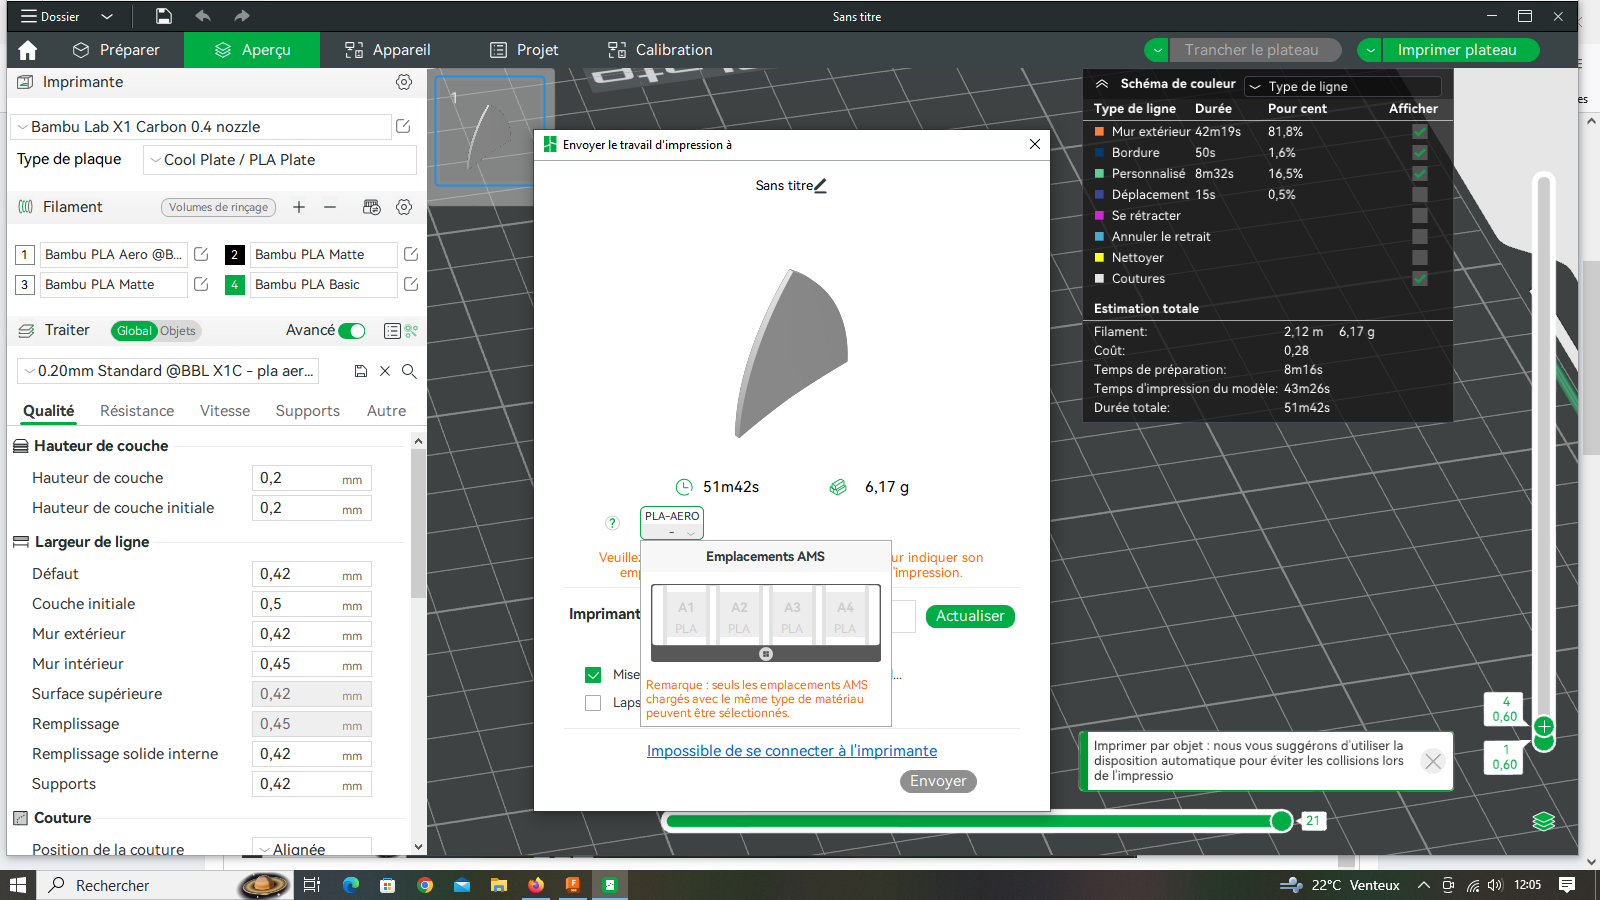Toggle the Avancé mode switch

pos(352,331)
